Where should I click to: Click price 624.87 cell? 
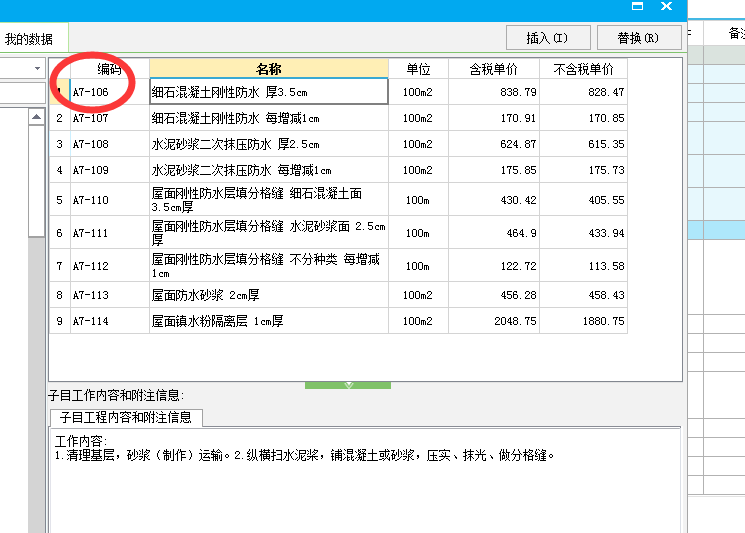point(494,144)
